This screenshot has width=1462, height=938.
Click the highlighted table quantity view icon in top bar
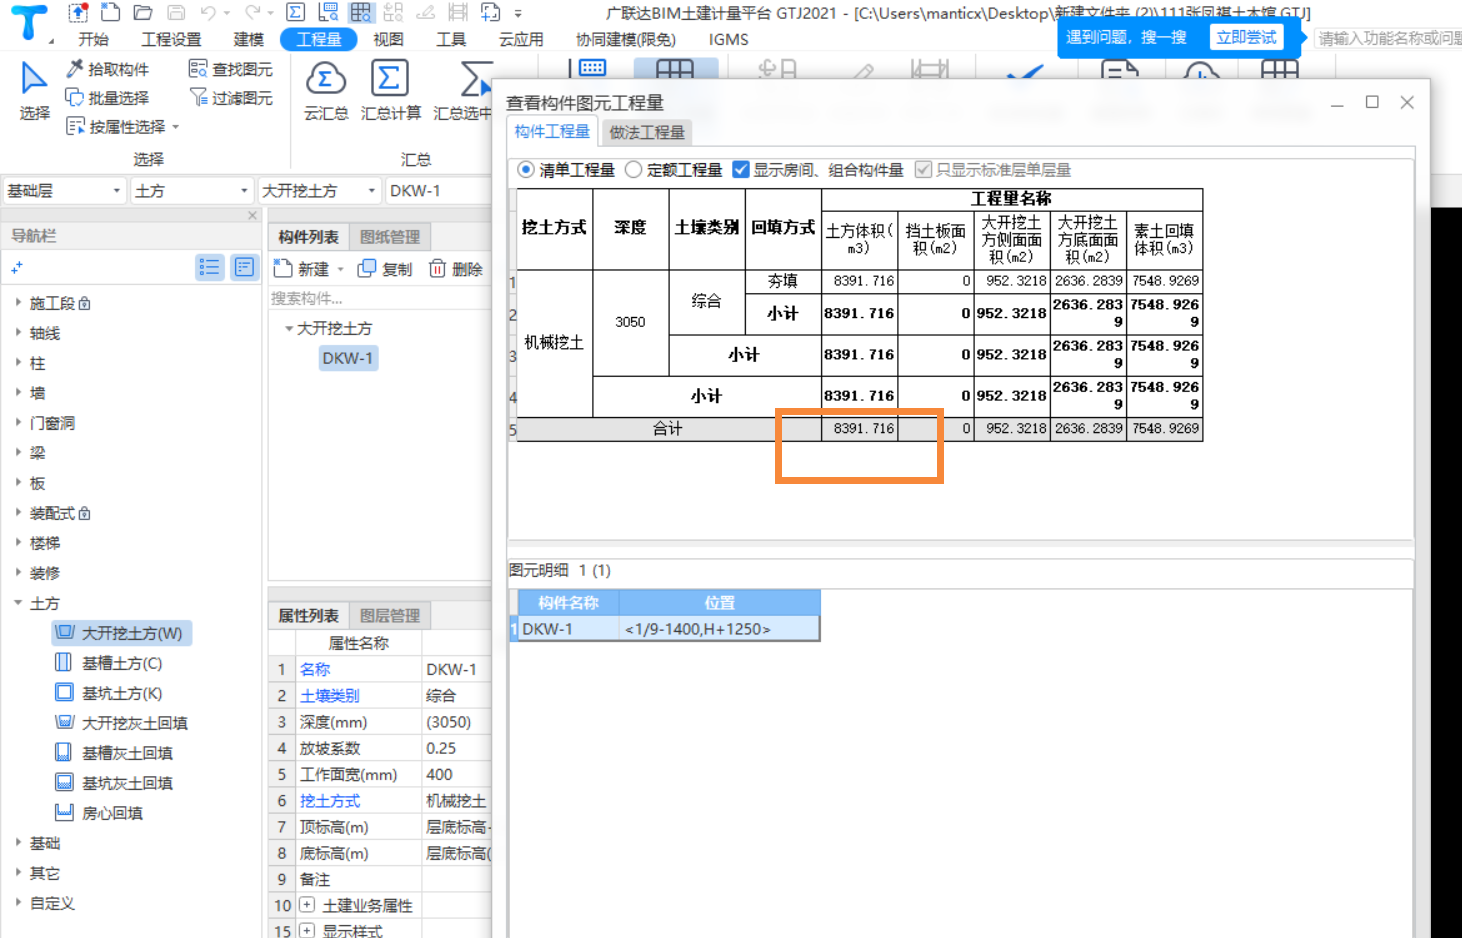[x=361, y=12]
